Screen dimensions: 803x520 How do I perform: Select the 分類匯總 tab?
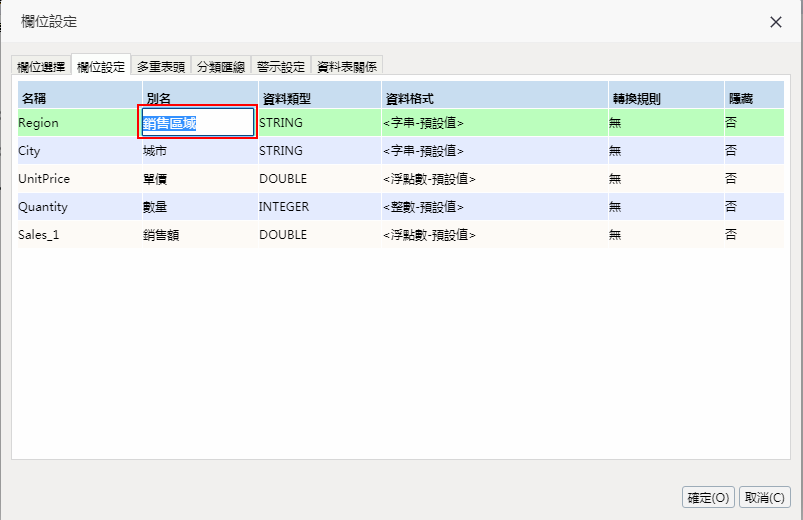220,67
